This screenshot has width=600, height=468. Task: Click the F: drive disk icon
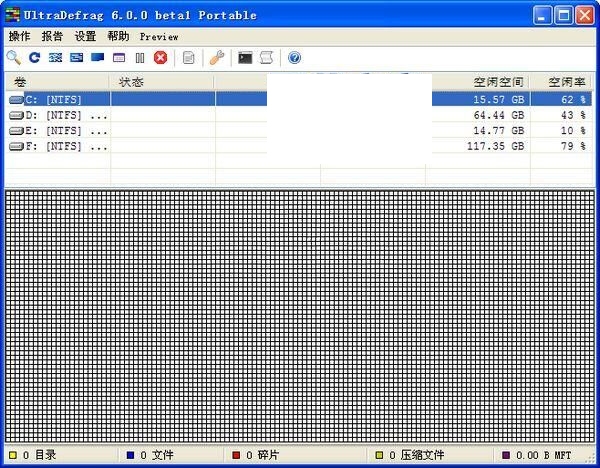click(16, 146)
